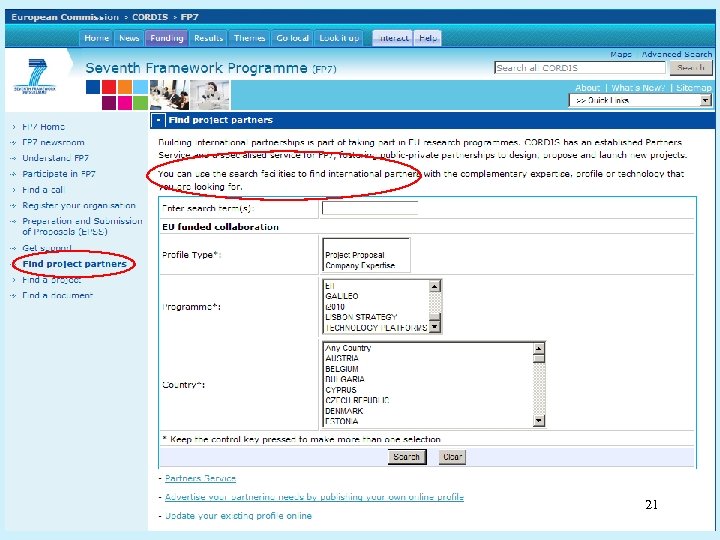The width and height of the screenshot is (720, 540).
Task: Select ESTONIA in Country list
Action: pos(342,421)
